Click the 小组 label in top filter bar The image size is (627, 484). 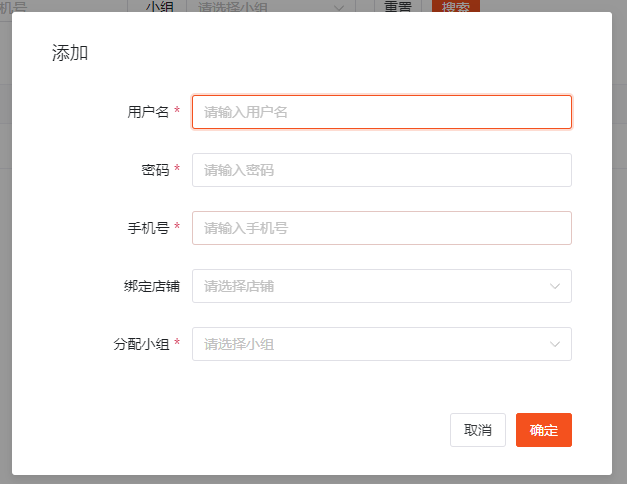pyautogui.click(x=158, y=6)
